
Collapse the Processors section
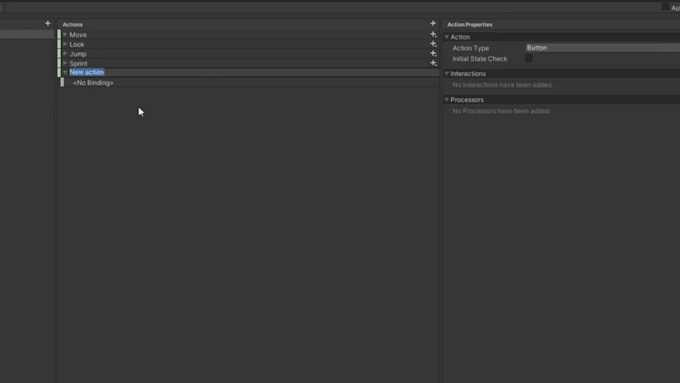point(447,100)
